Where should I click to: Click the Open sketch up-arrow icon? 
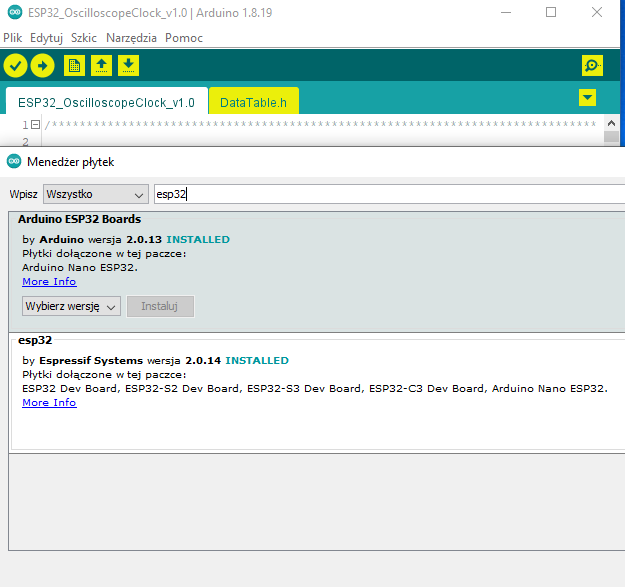coord(101,65)
